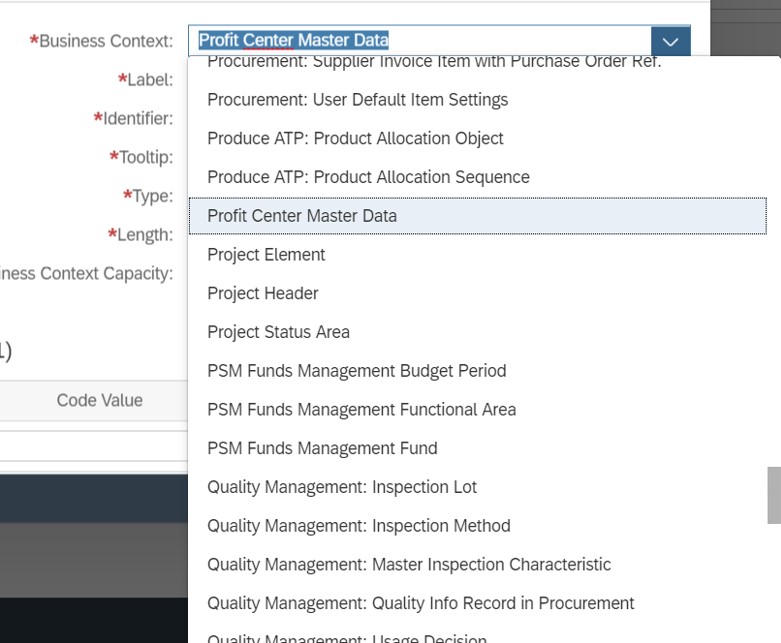Image resolution: width=781 pixels, height=643 pixels.
Task: Open the Business Context dropdown arrow
Action: pos(670,41)
